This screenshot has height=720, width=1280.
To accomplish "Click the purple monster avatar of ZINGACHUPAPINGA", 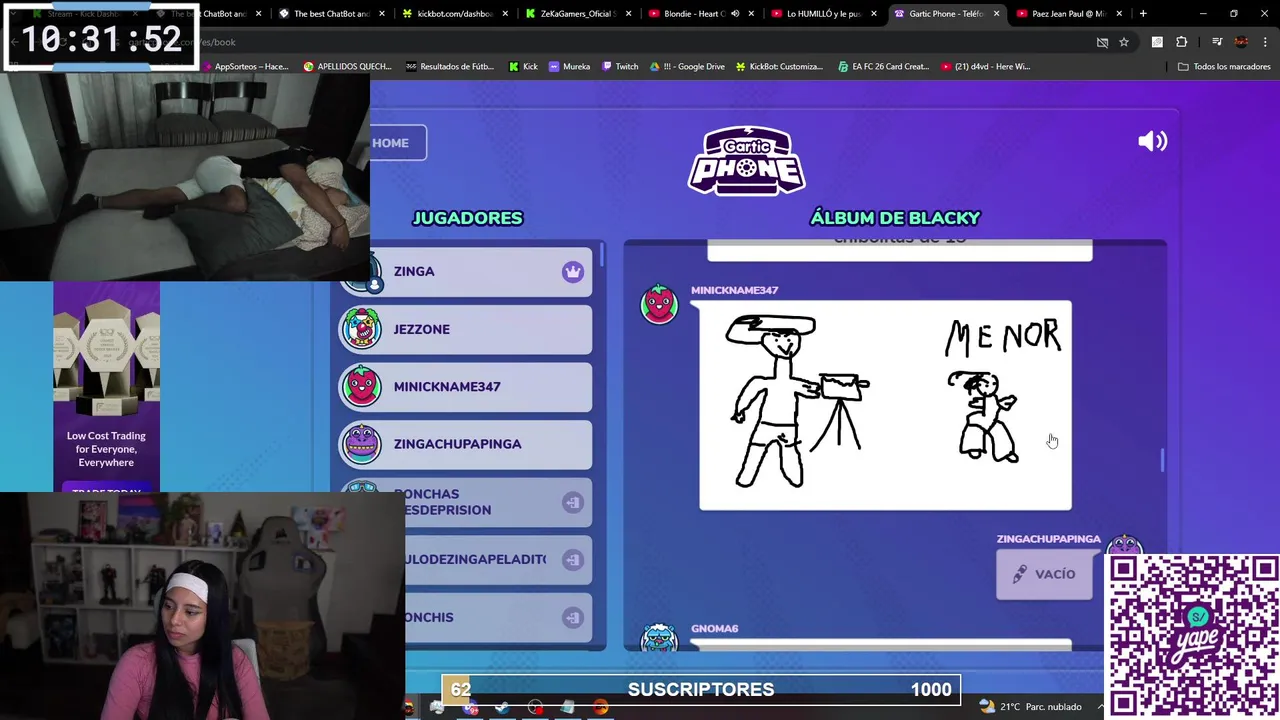I will [x=361, y=444].
